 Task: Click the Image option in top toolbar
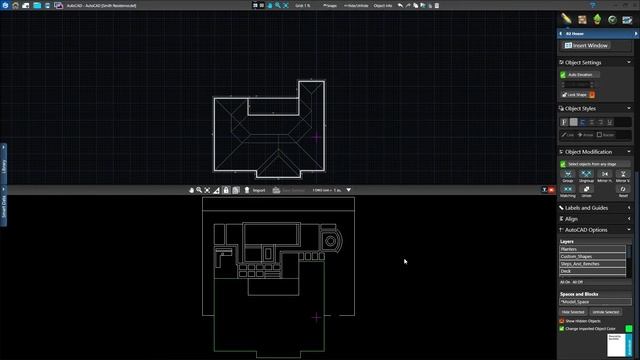tap(330, 6)
